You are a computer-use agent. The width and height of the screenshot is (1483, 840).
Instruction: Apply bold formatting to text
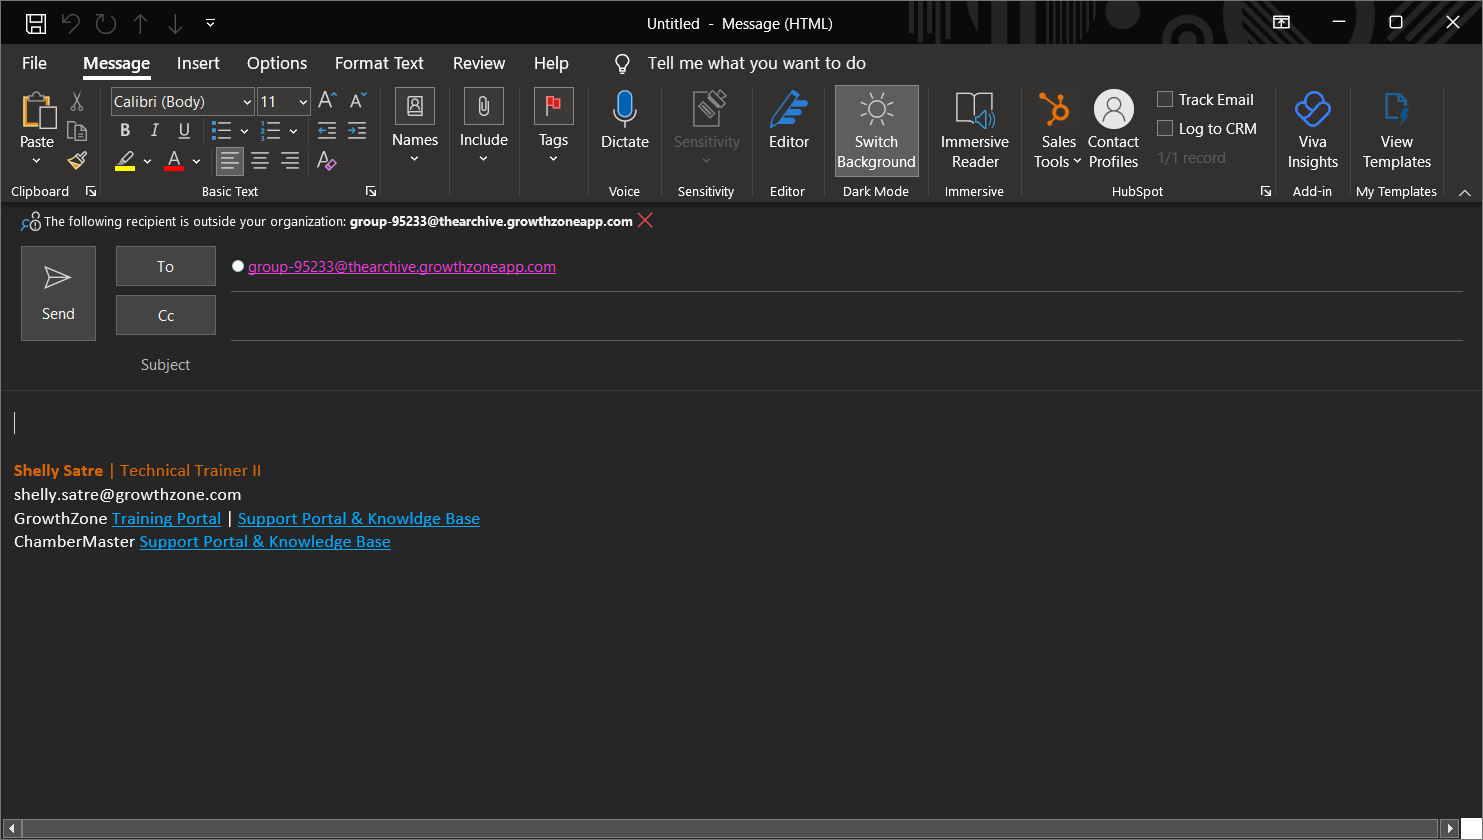[124, 130]
